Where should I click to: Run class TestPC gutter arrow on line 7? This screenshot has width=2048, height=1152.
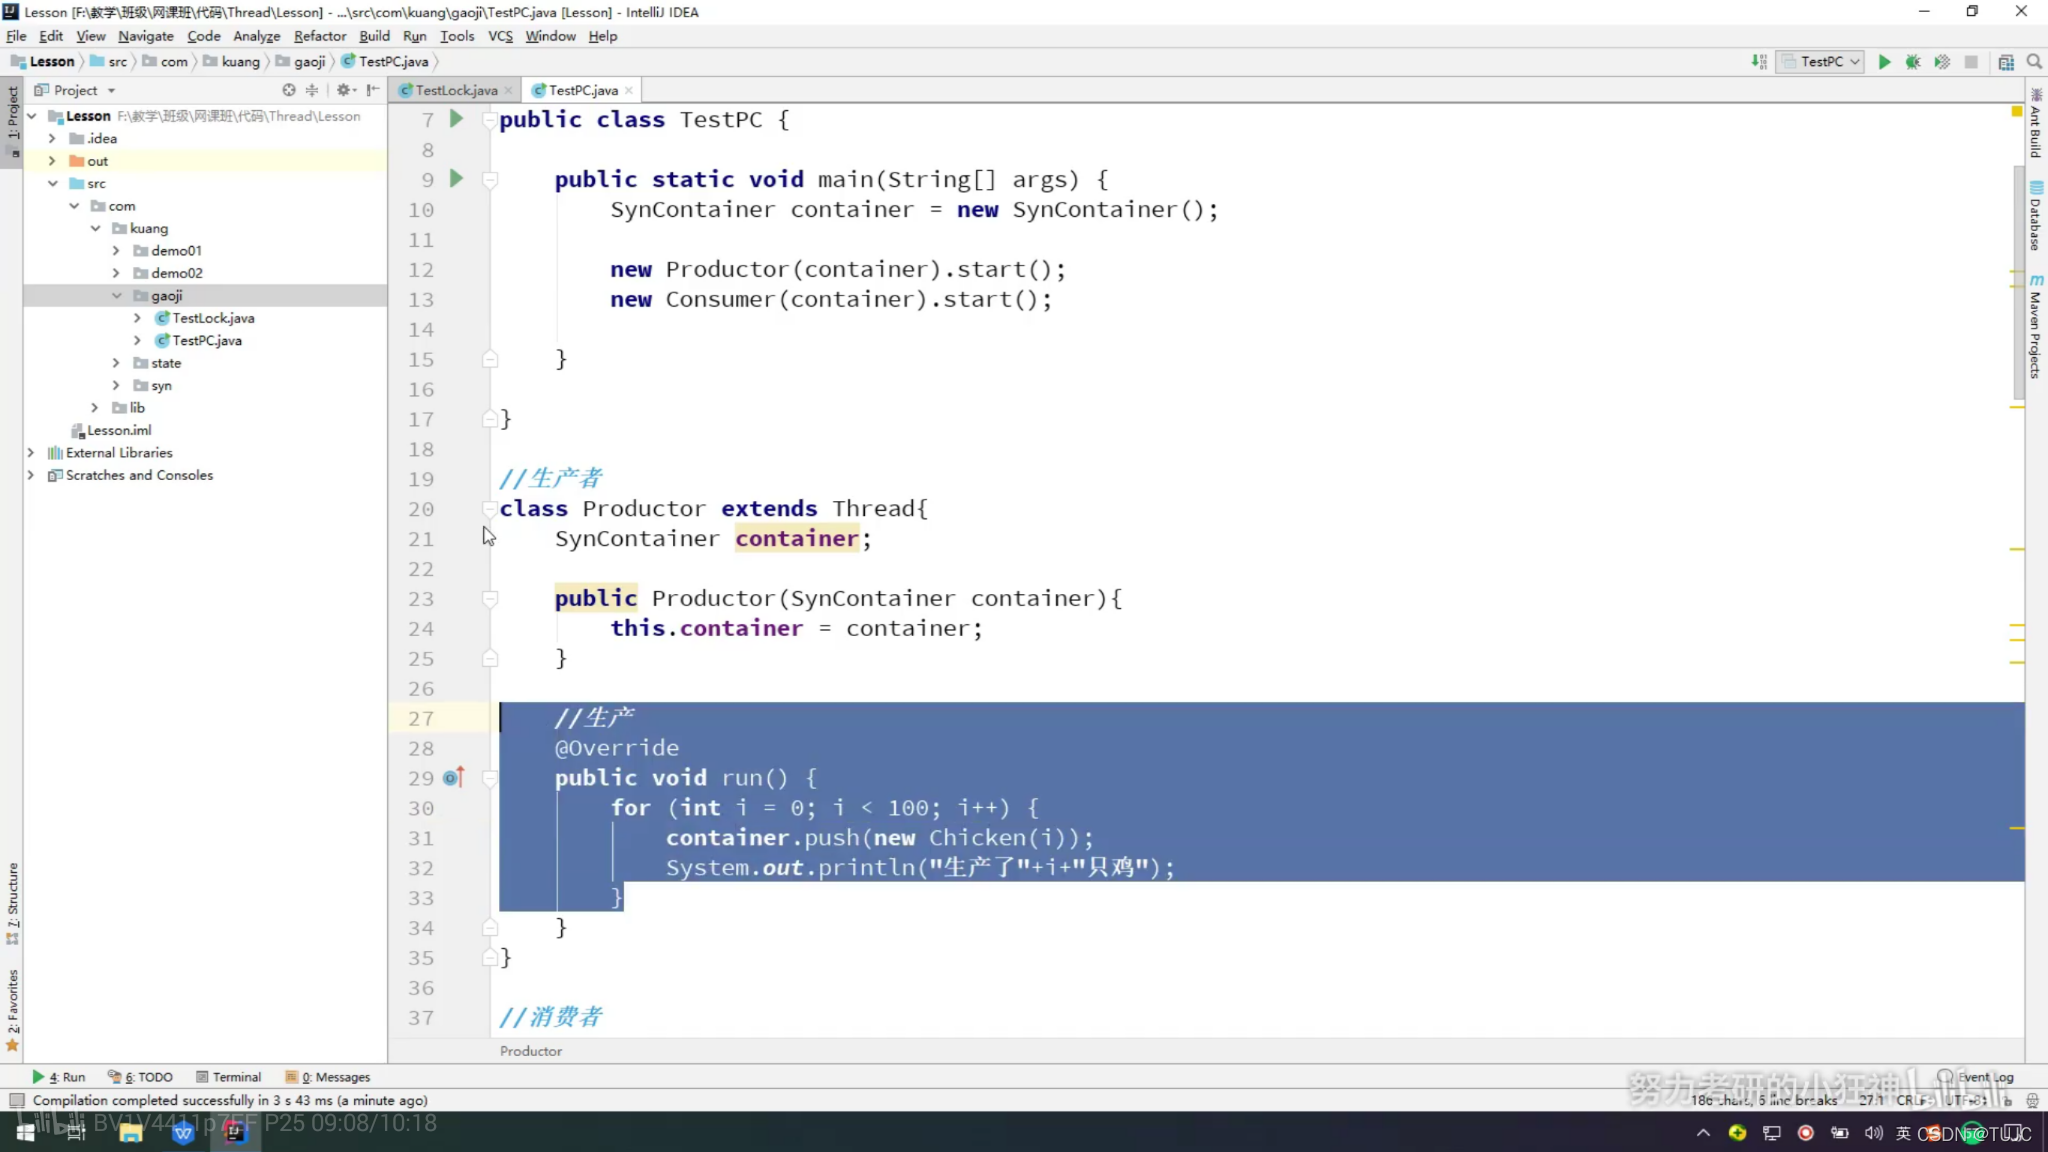456,119
